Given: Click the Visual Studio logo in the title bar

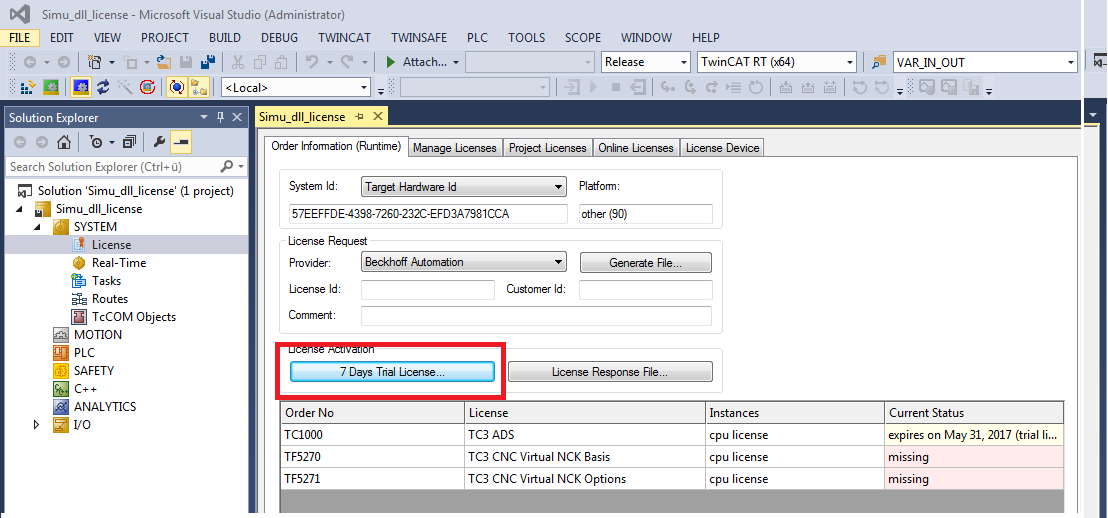Looking at the screenshot, I should tap(20, 14).
